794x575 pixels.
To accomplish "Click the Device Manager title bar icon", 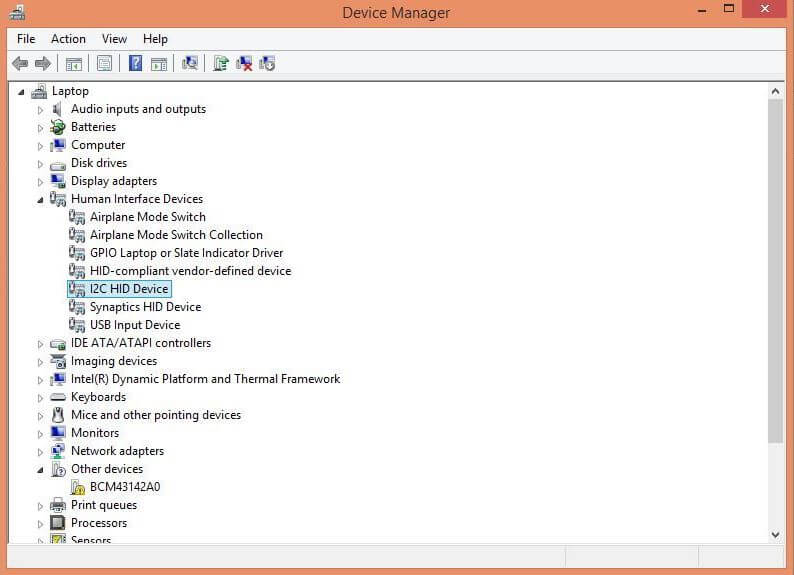I will pos(17,12).
